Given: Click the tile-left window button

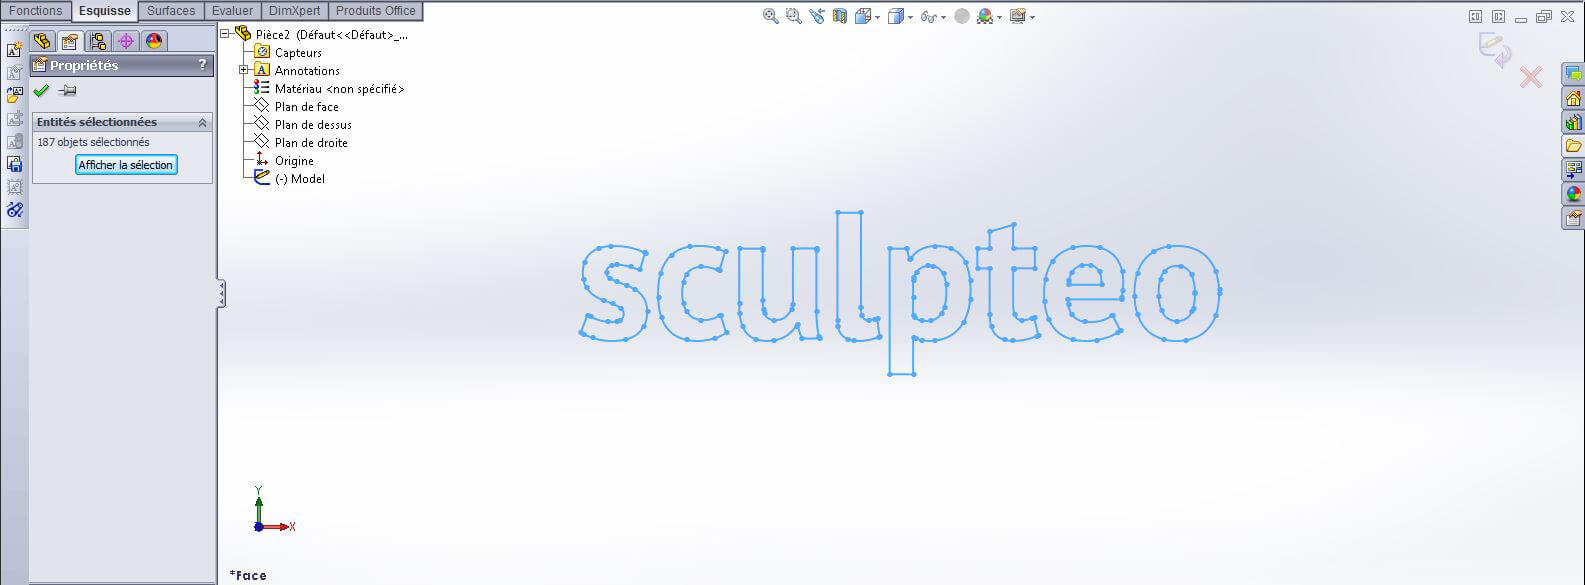Looking at the screenshot, I should tap(1475, 16).
